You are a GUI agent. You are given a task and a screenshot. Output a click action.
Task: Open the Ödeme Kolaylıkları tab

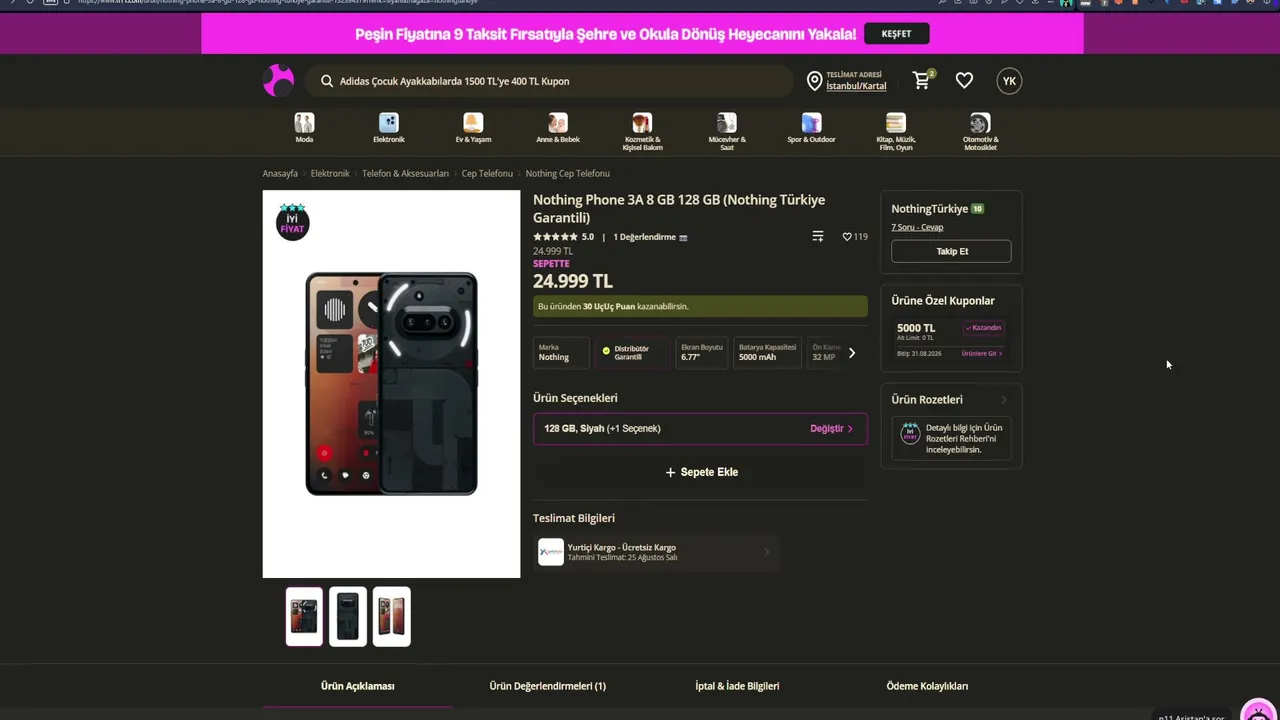pos(927,686)
